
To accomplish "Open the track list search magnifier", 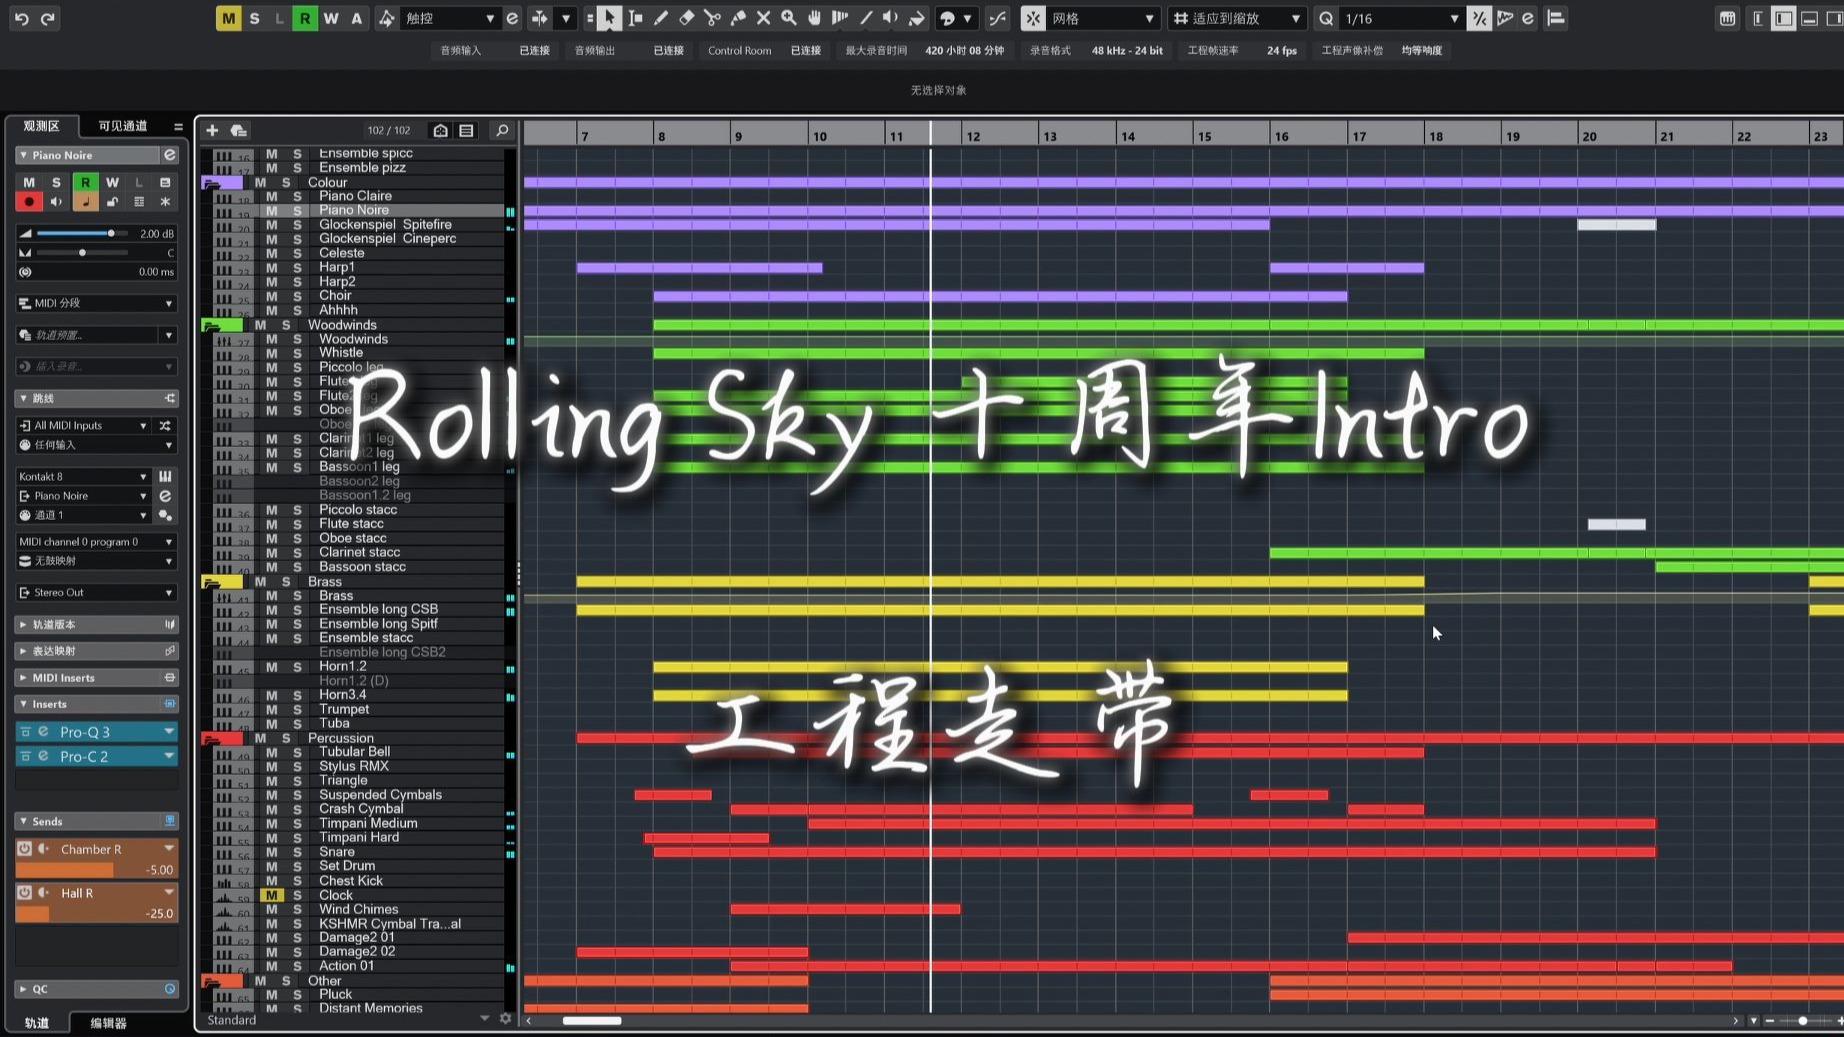I will pos(502,130).
